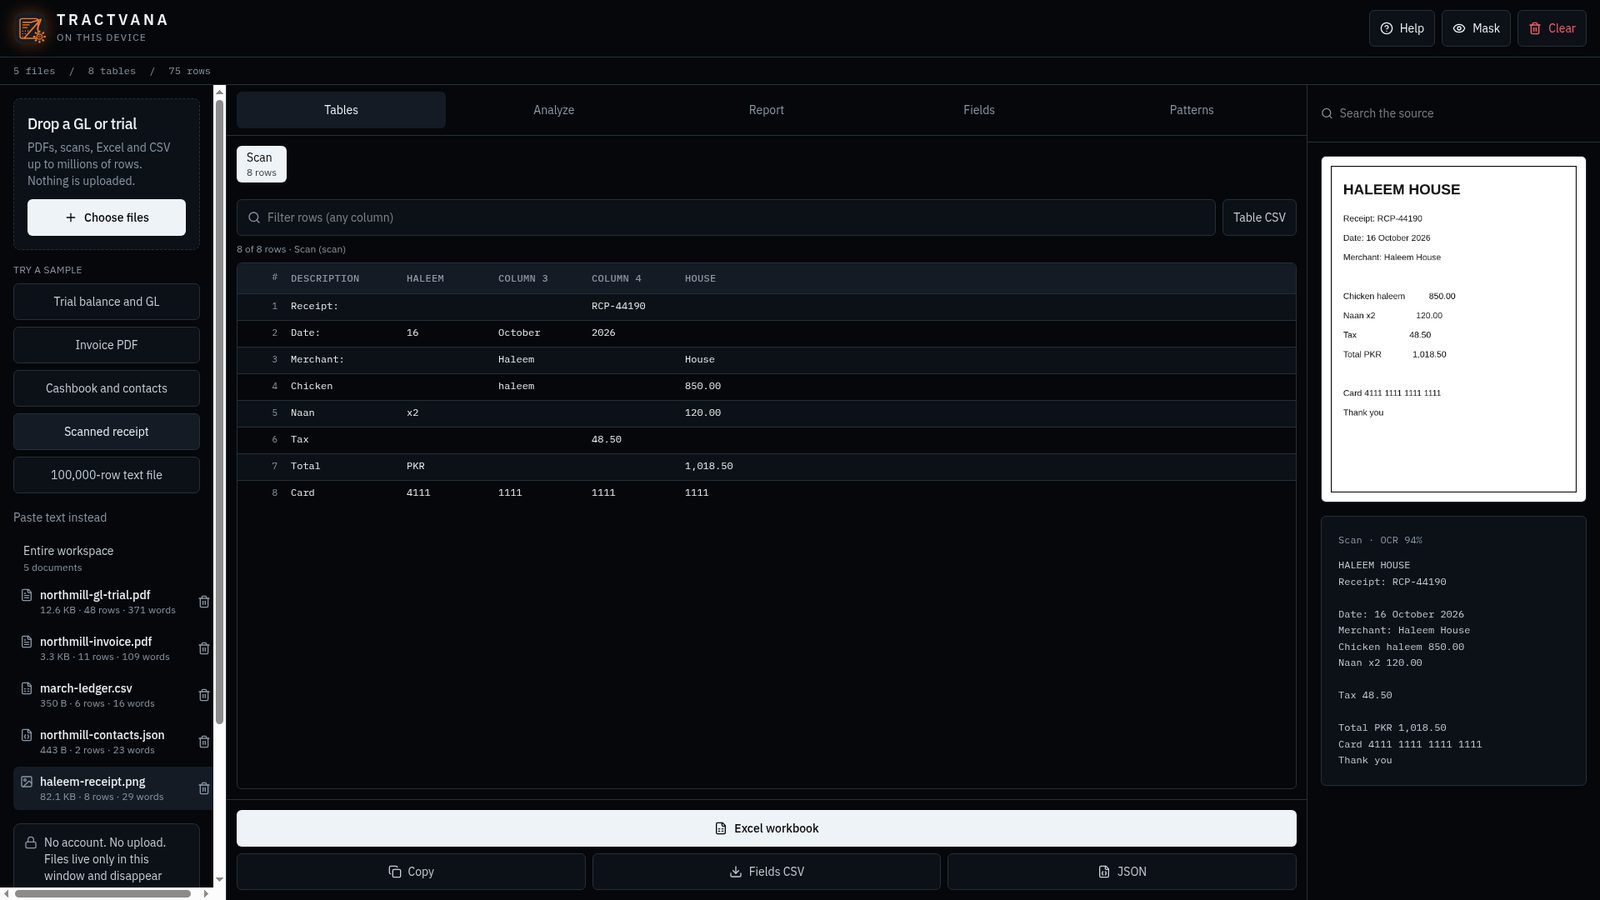Click the RCP-44190 table cell
The height and width of the screenshot is (900, 1600).
619,306
